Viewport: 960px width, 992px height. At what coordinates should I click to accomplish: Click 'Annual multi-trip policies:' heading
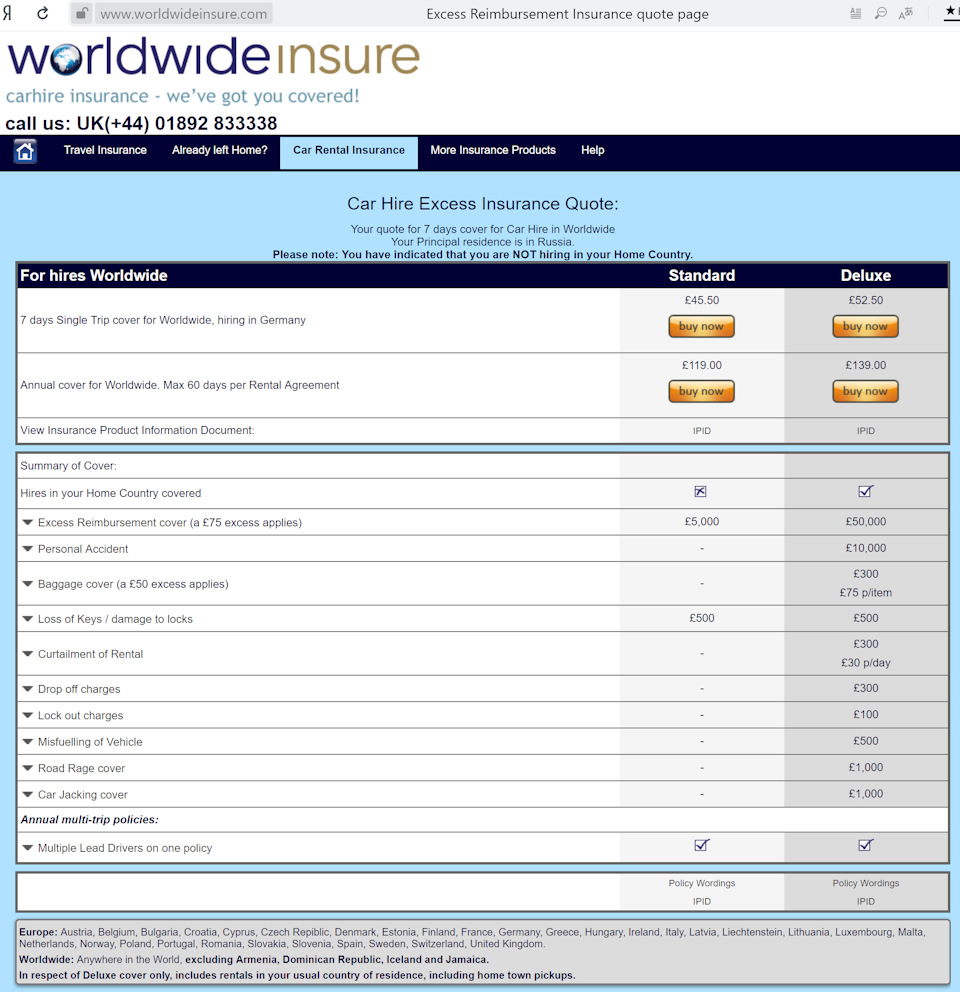tap(90, 820)
